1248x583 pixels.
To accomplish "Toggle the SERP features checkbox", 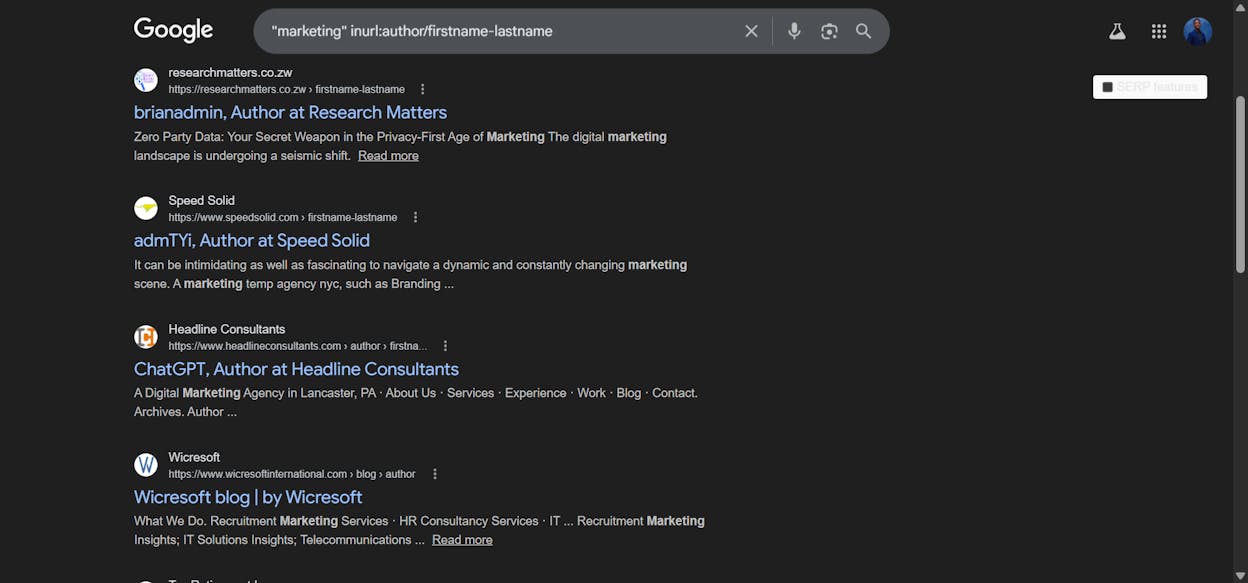I will [1107, 87].
